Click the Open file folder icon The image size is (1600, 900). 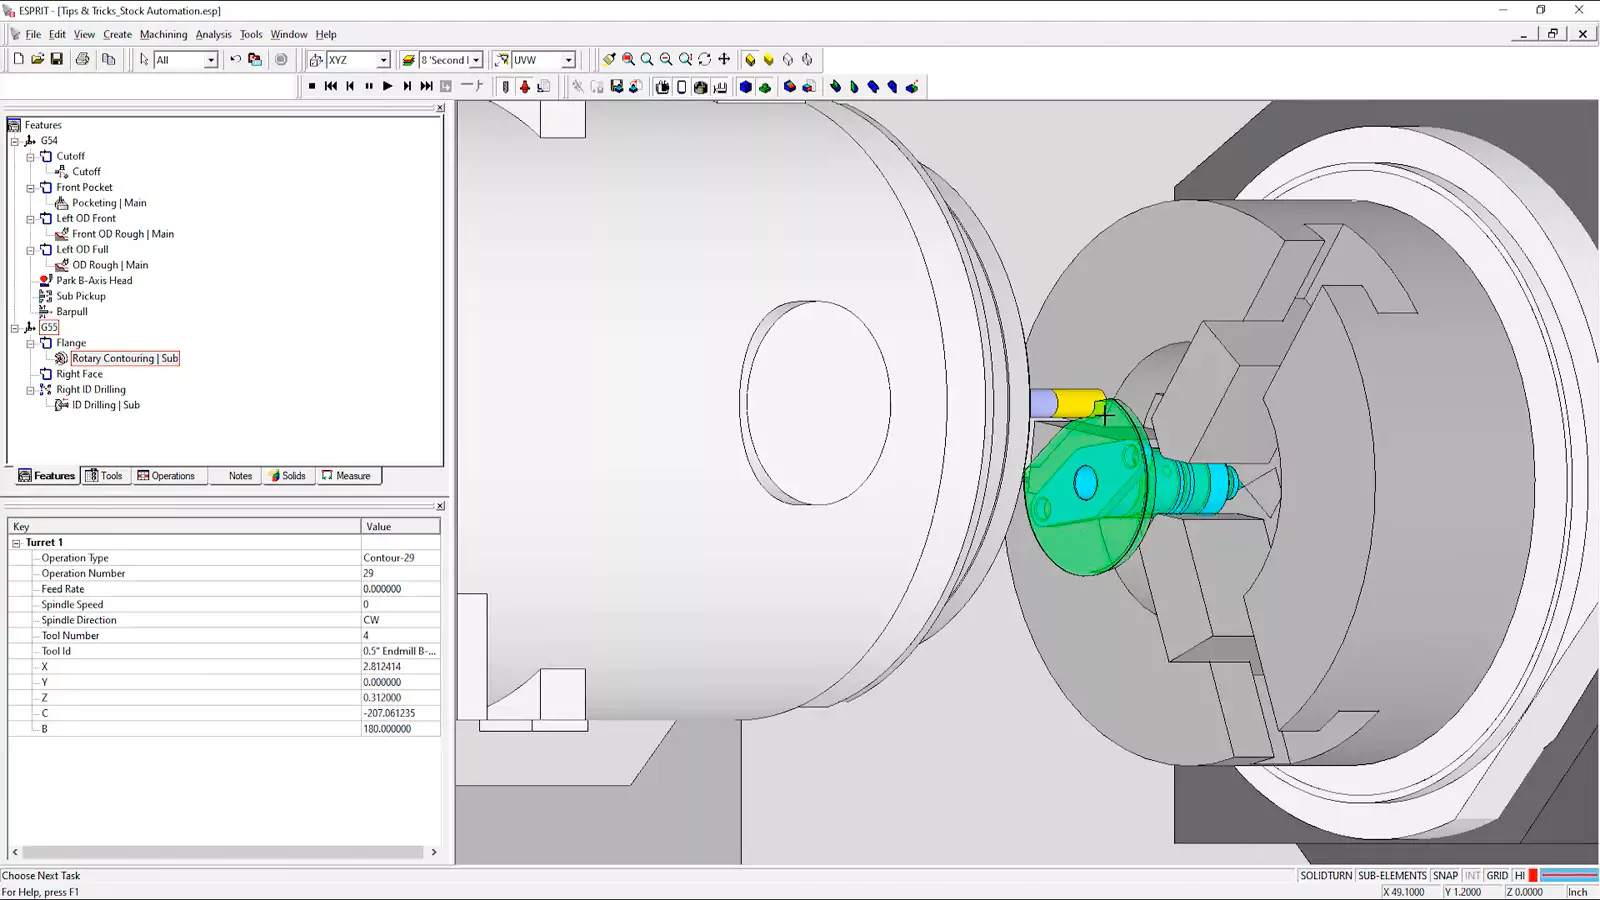tap(37, 60)
